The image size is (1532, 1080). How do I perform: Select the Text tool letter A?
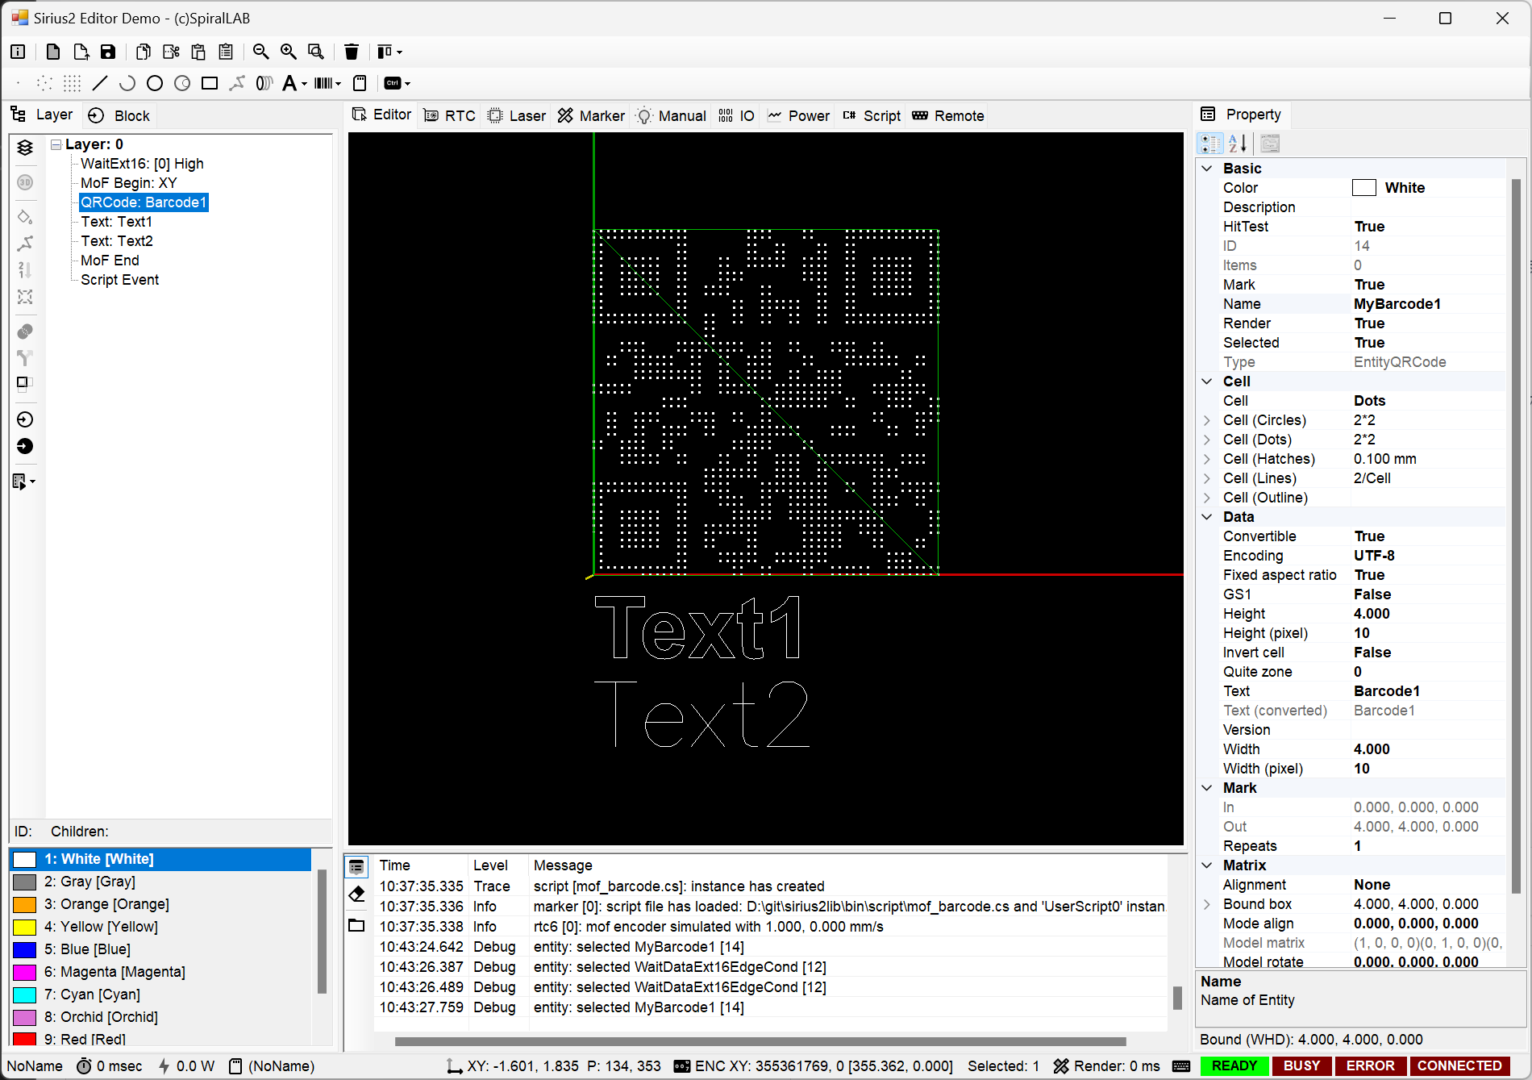click(x=289, y=83)
